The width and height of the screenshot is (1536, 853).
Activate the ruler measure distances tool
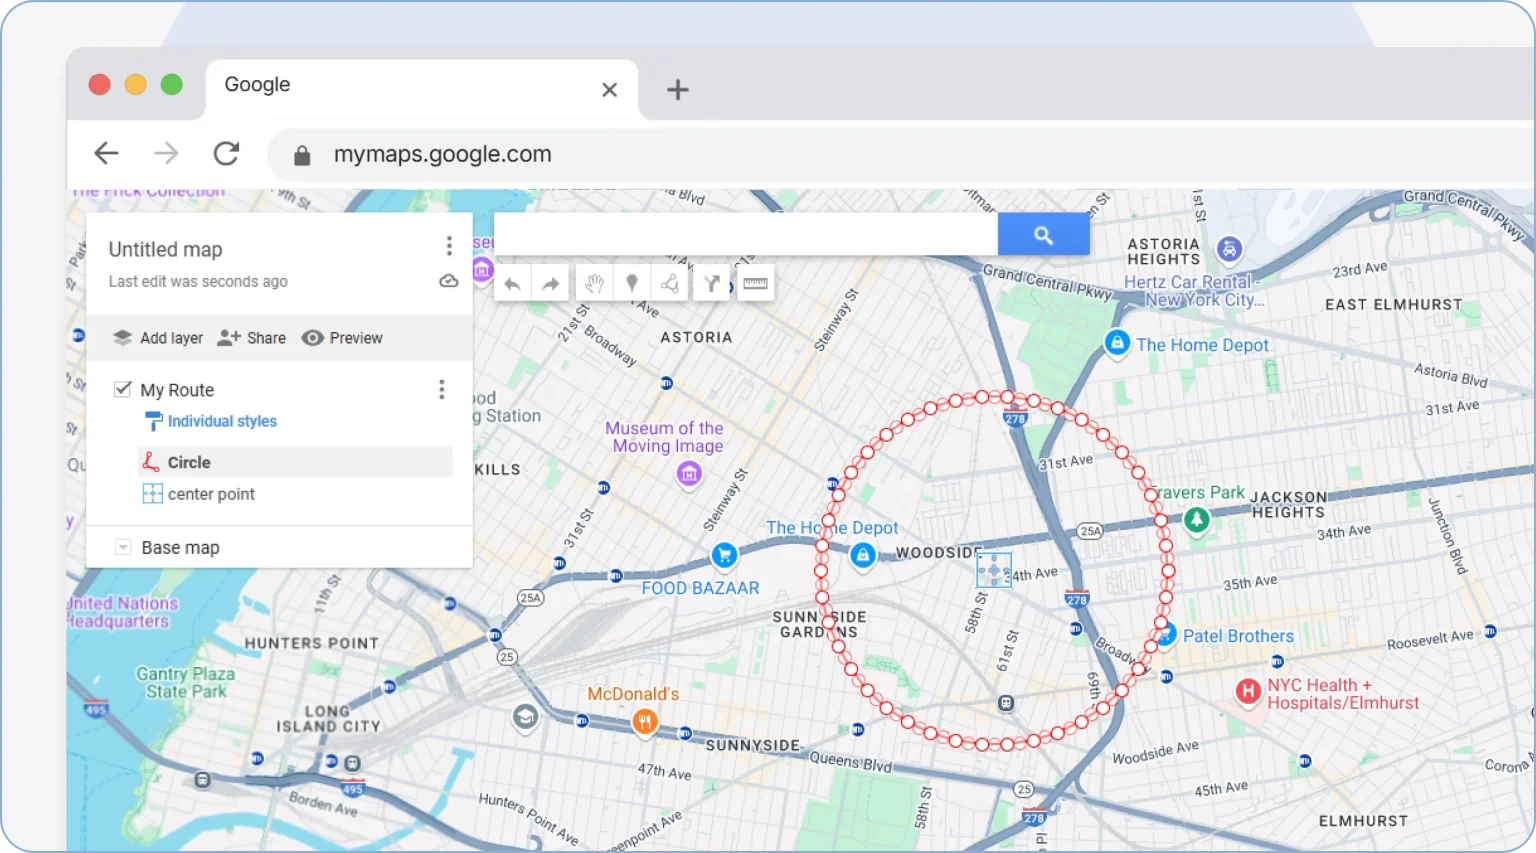coord(755,284)
